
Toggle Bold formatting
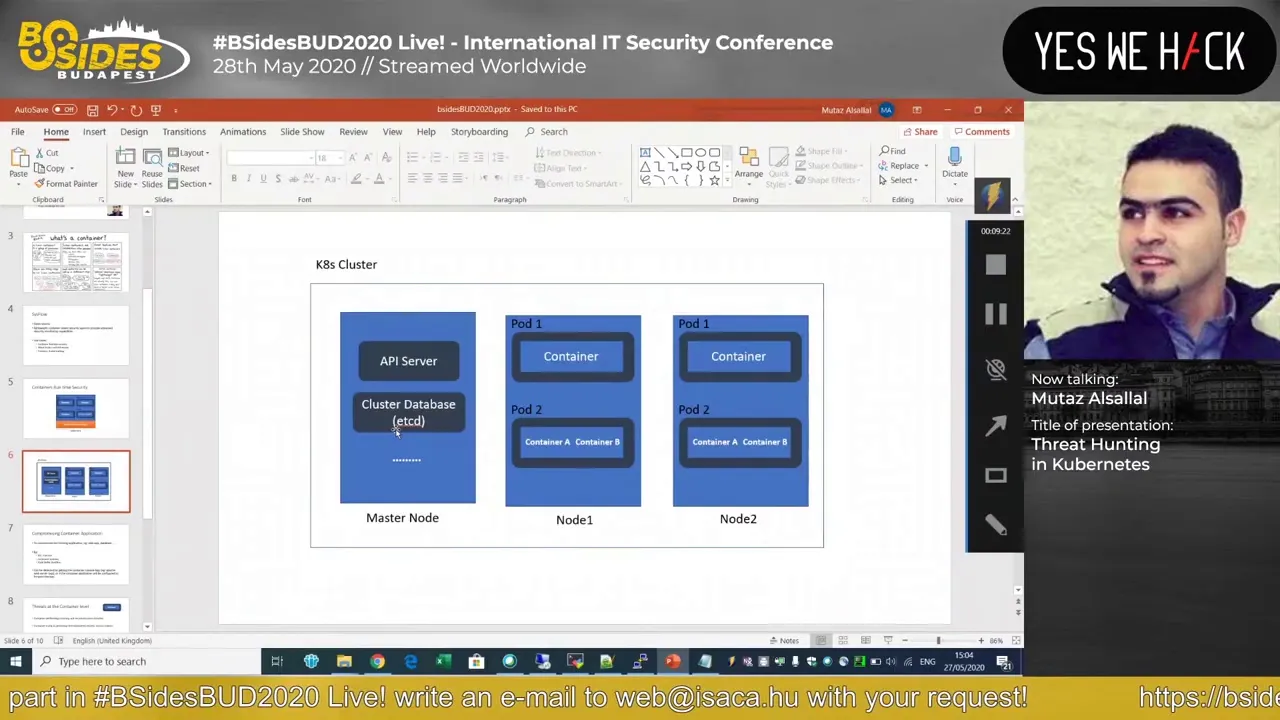234,179
